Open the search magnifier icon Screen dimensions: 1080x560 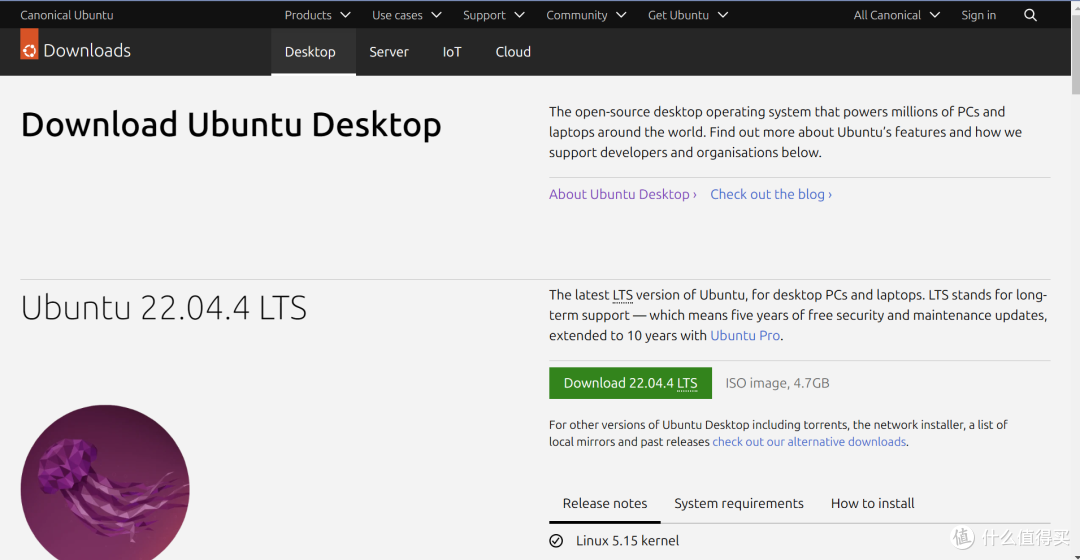pyautogui.click(x=1030, y=15)
